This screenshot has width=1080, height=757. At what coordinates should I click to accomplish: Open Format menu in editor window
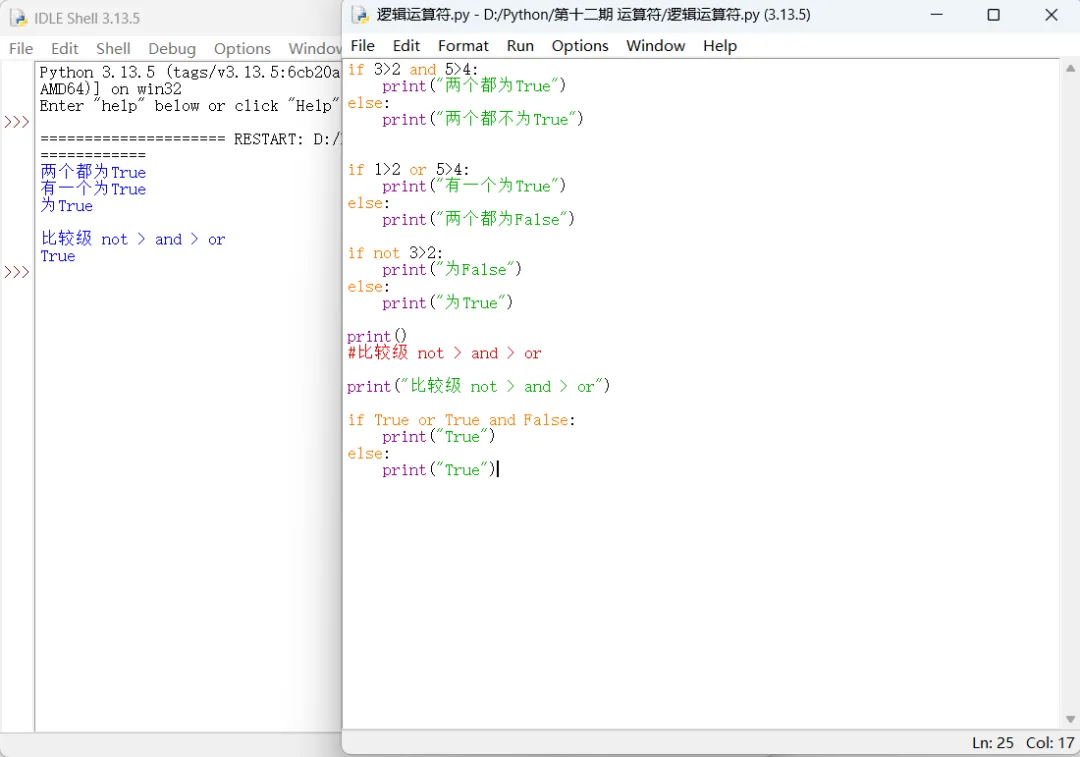[x=463, y=45]
